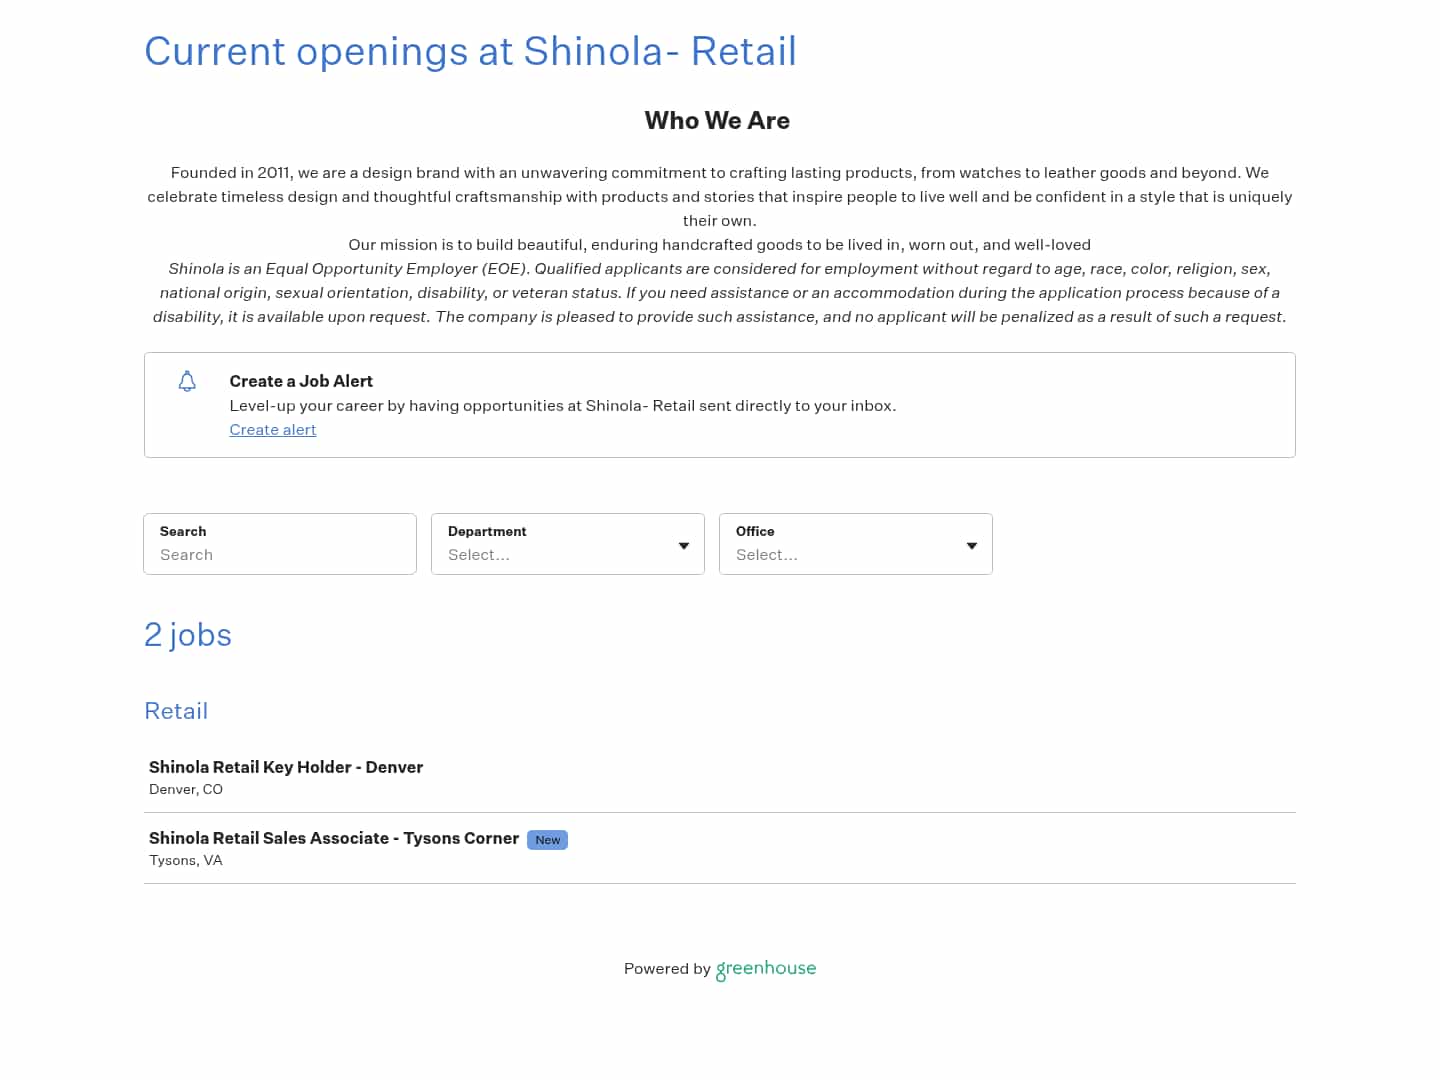Click the 'Who We Are' heading
Viewport: 1440px width, 1080px height.
[x=717, y=121]
